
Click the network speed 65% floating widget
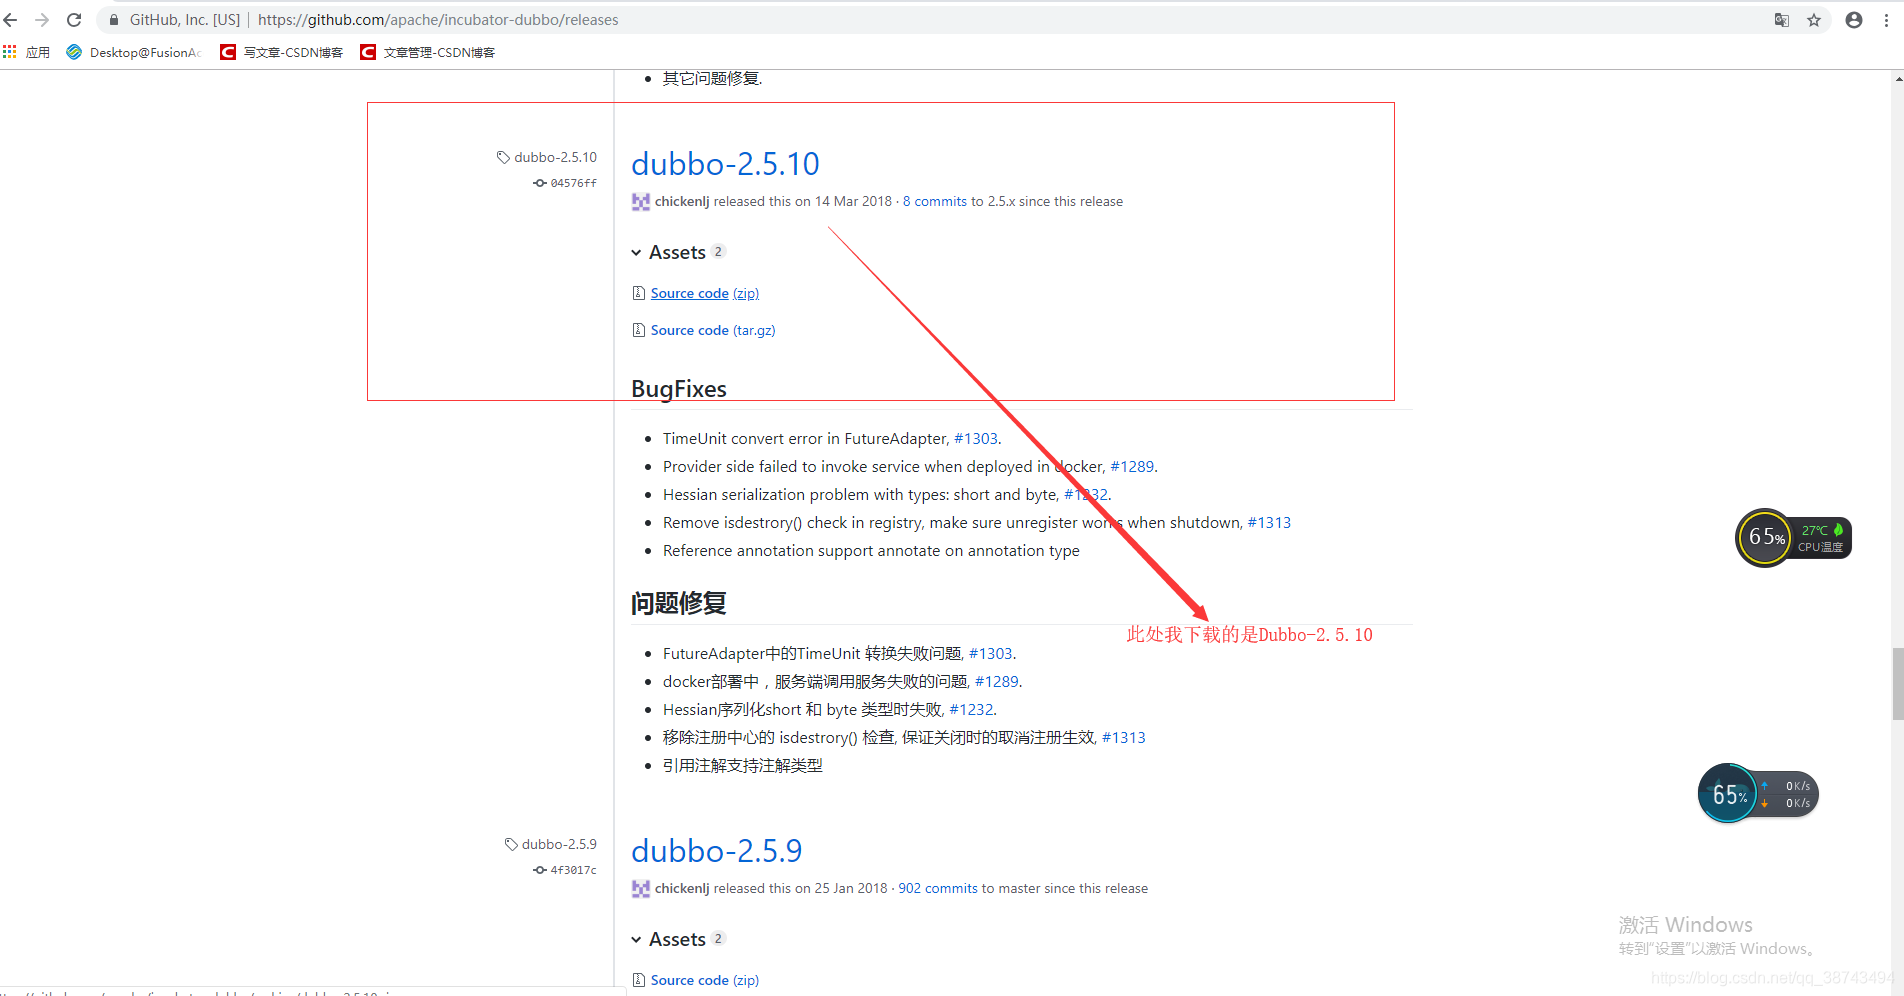(x=1758, y=794)
